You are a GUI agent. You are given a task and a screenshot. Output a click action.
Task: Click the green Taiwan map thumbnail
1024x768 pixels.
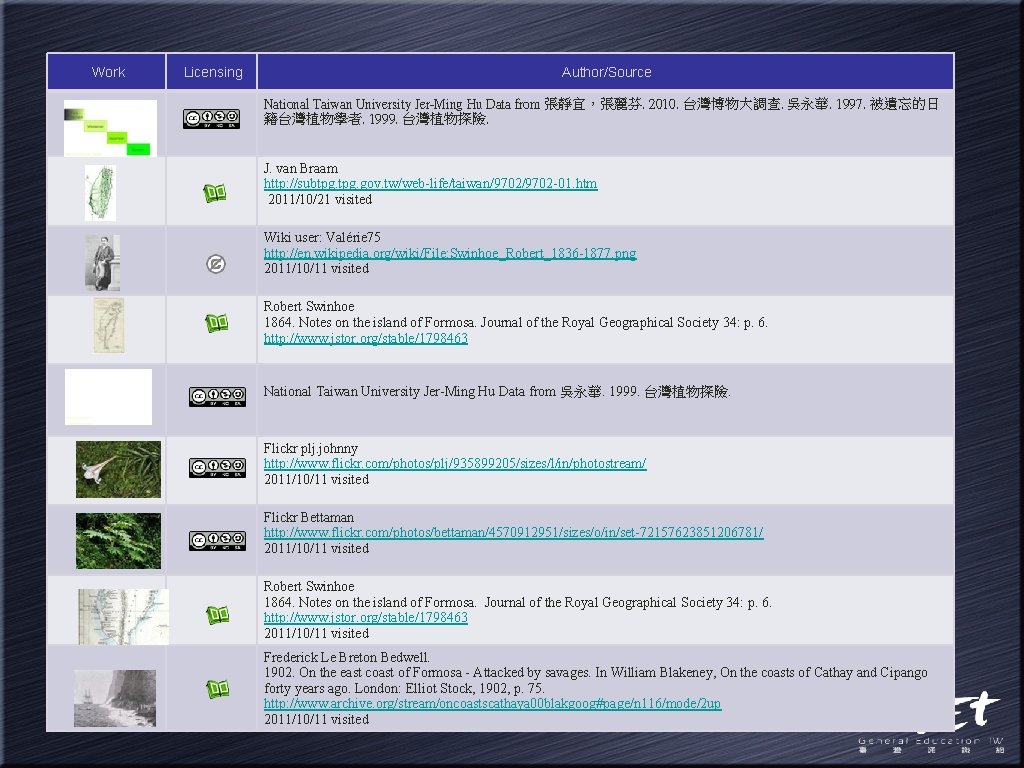pos(101,193)
